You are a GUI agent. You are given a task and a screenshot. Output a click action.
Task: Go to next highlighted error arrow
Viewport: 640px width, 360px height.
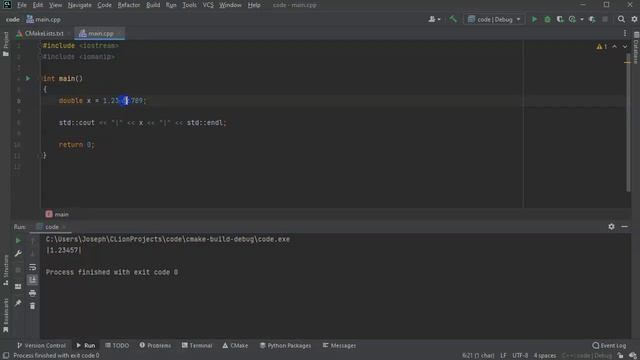coord(624,47)
